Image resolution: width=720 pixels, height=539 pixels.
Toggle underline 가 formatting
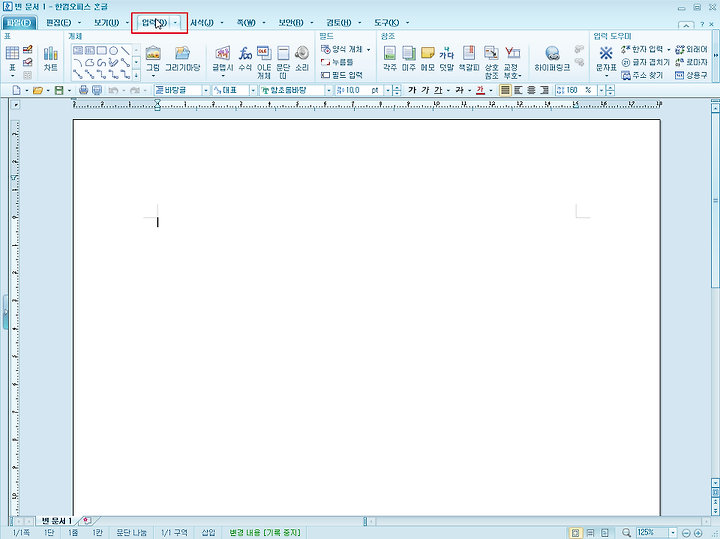(438, 90)
